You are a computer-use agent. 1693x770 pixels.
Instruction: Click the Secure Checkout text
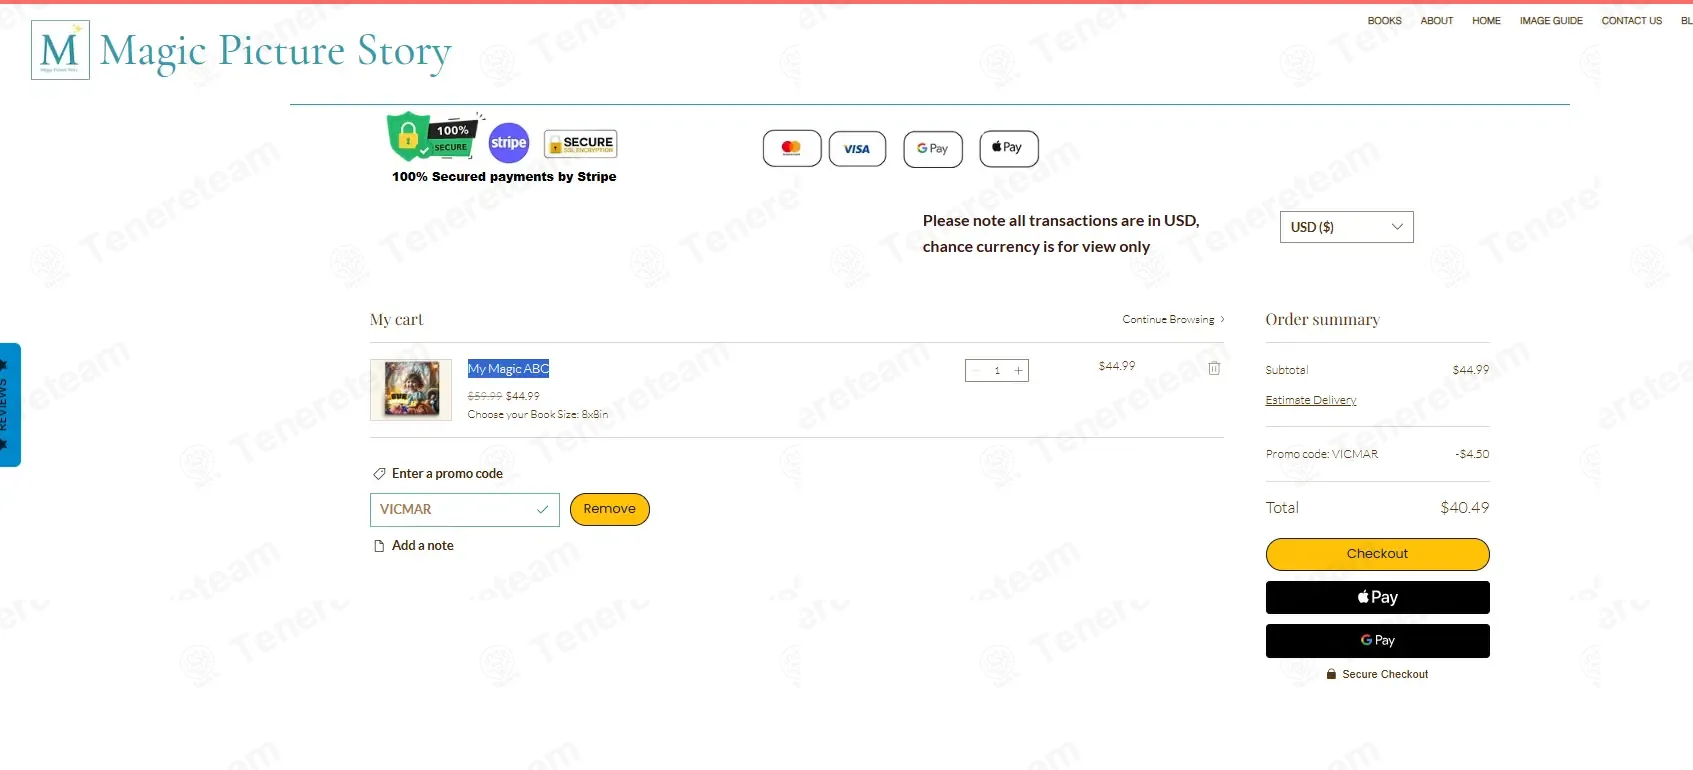click(x=1385, y=675)
